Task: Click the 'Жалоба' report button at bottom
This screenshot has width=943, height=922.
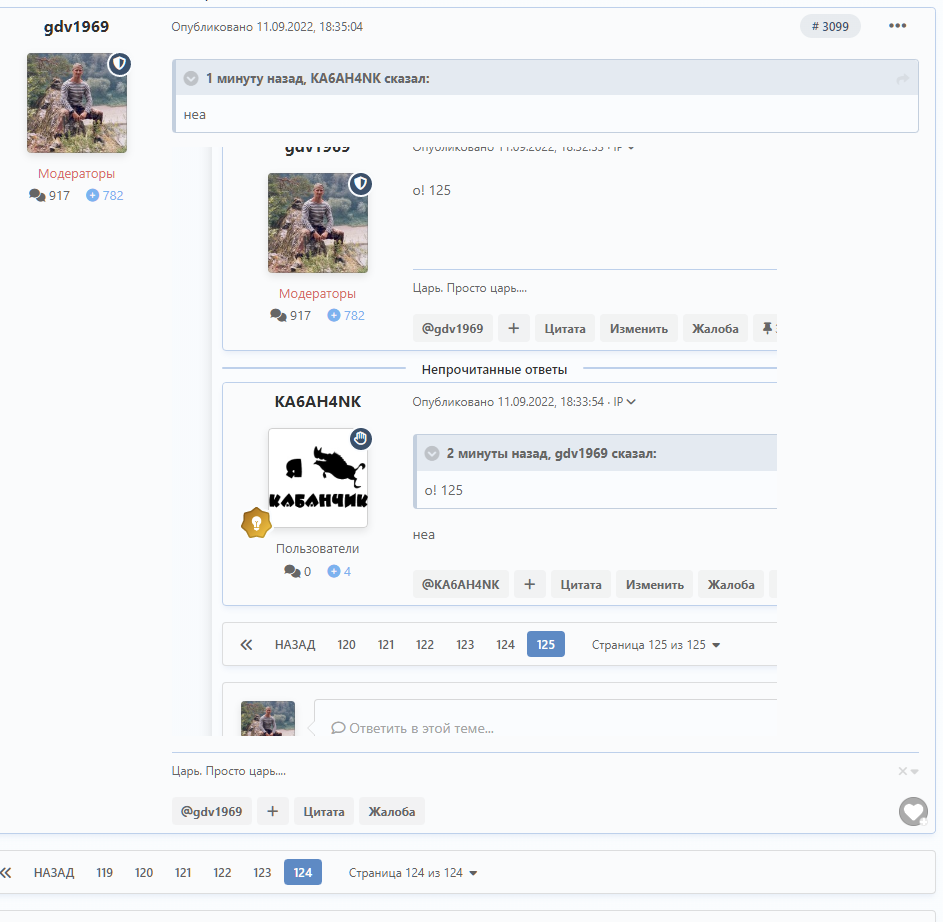Action: [x=392, y=811]
